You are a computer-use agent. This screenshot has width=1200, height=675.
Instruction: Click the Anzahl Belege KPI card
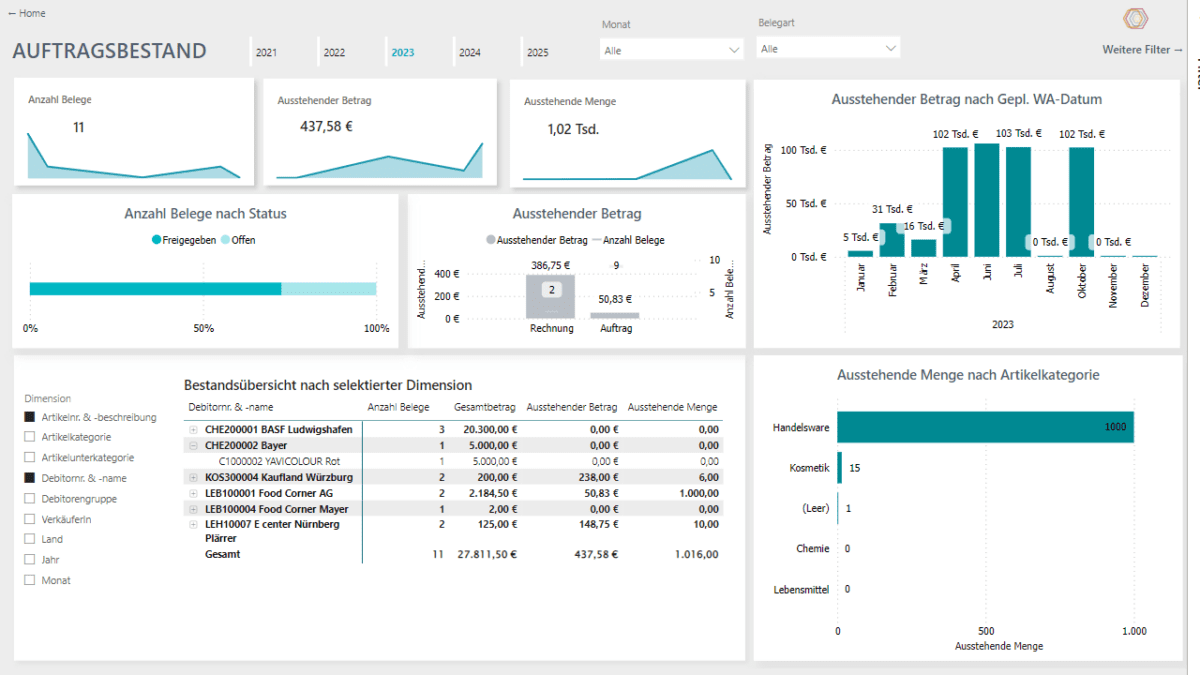(x=134, y=132)
